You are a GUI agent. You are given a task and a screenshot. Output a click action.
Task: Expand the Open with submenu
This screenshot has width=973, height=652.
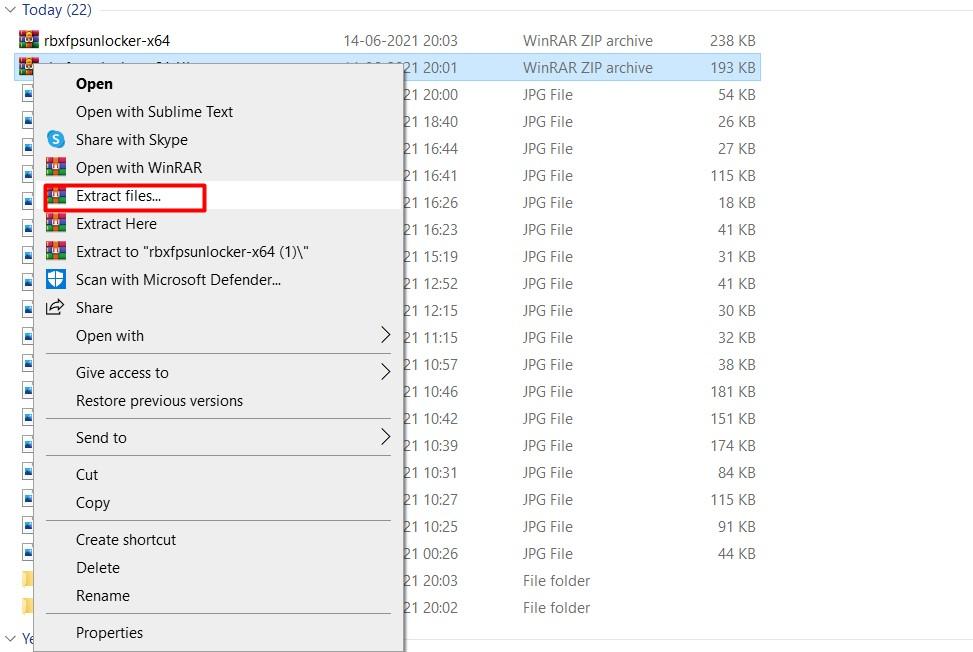point(109,336)
